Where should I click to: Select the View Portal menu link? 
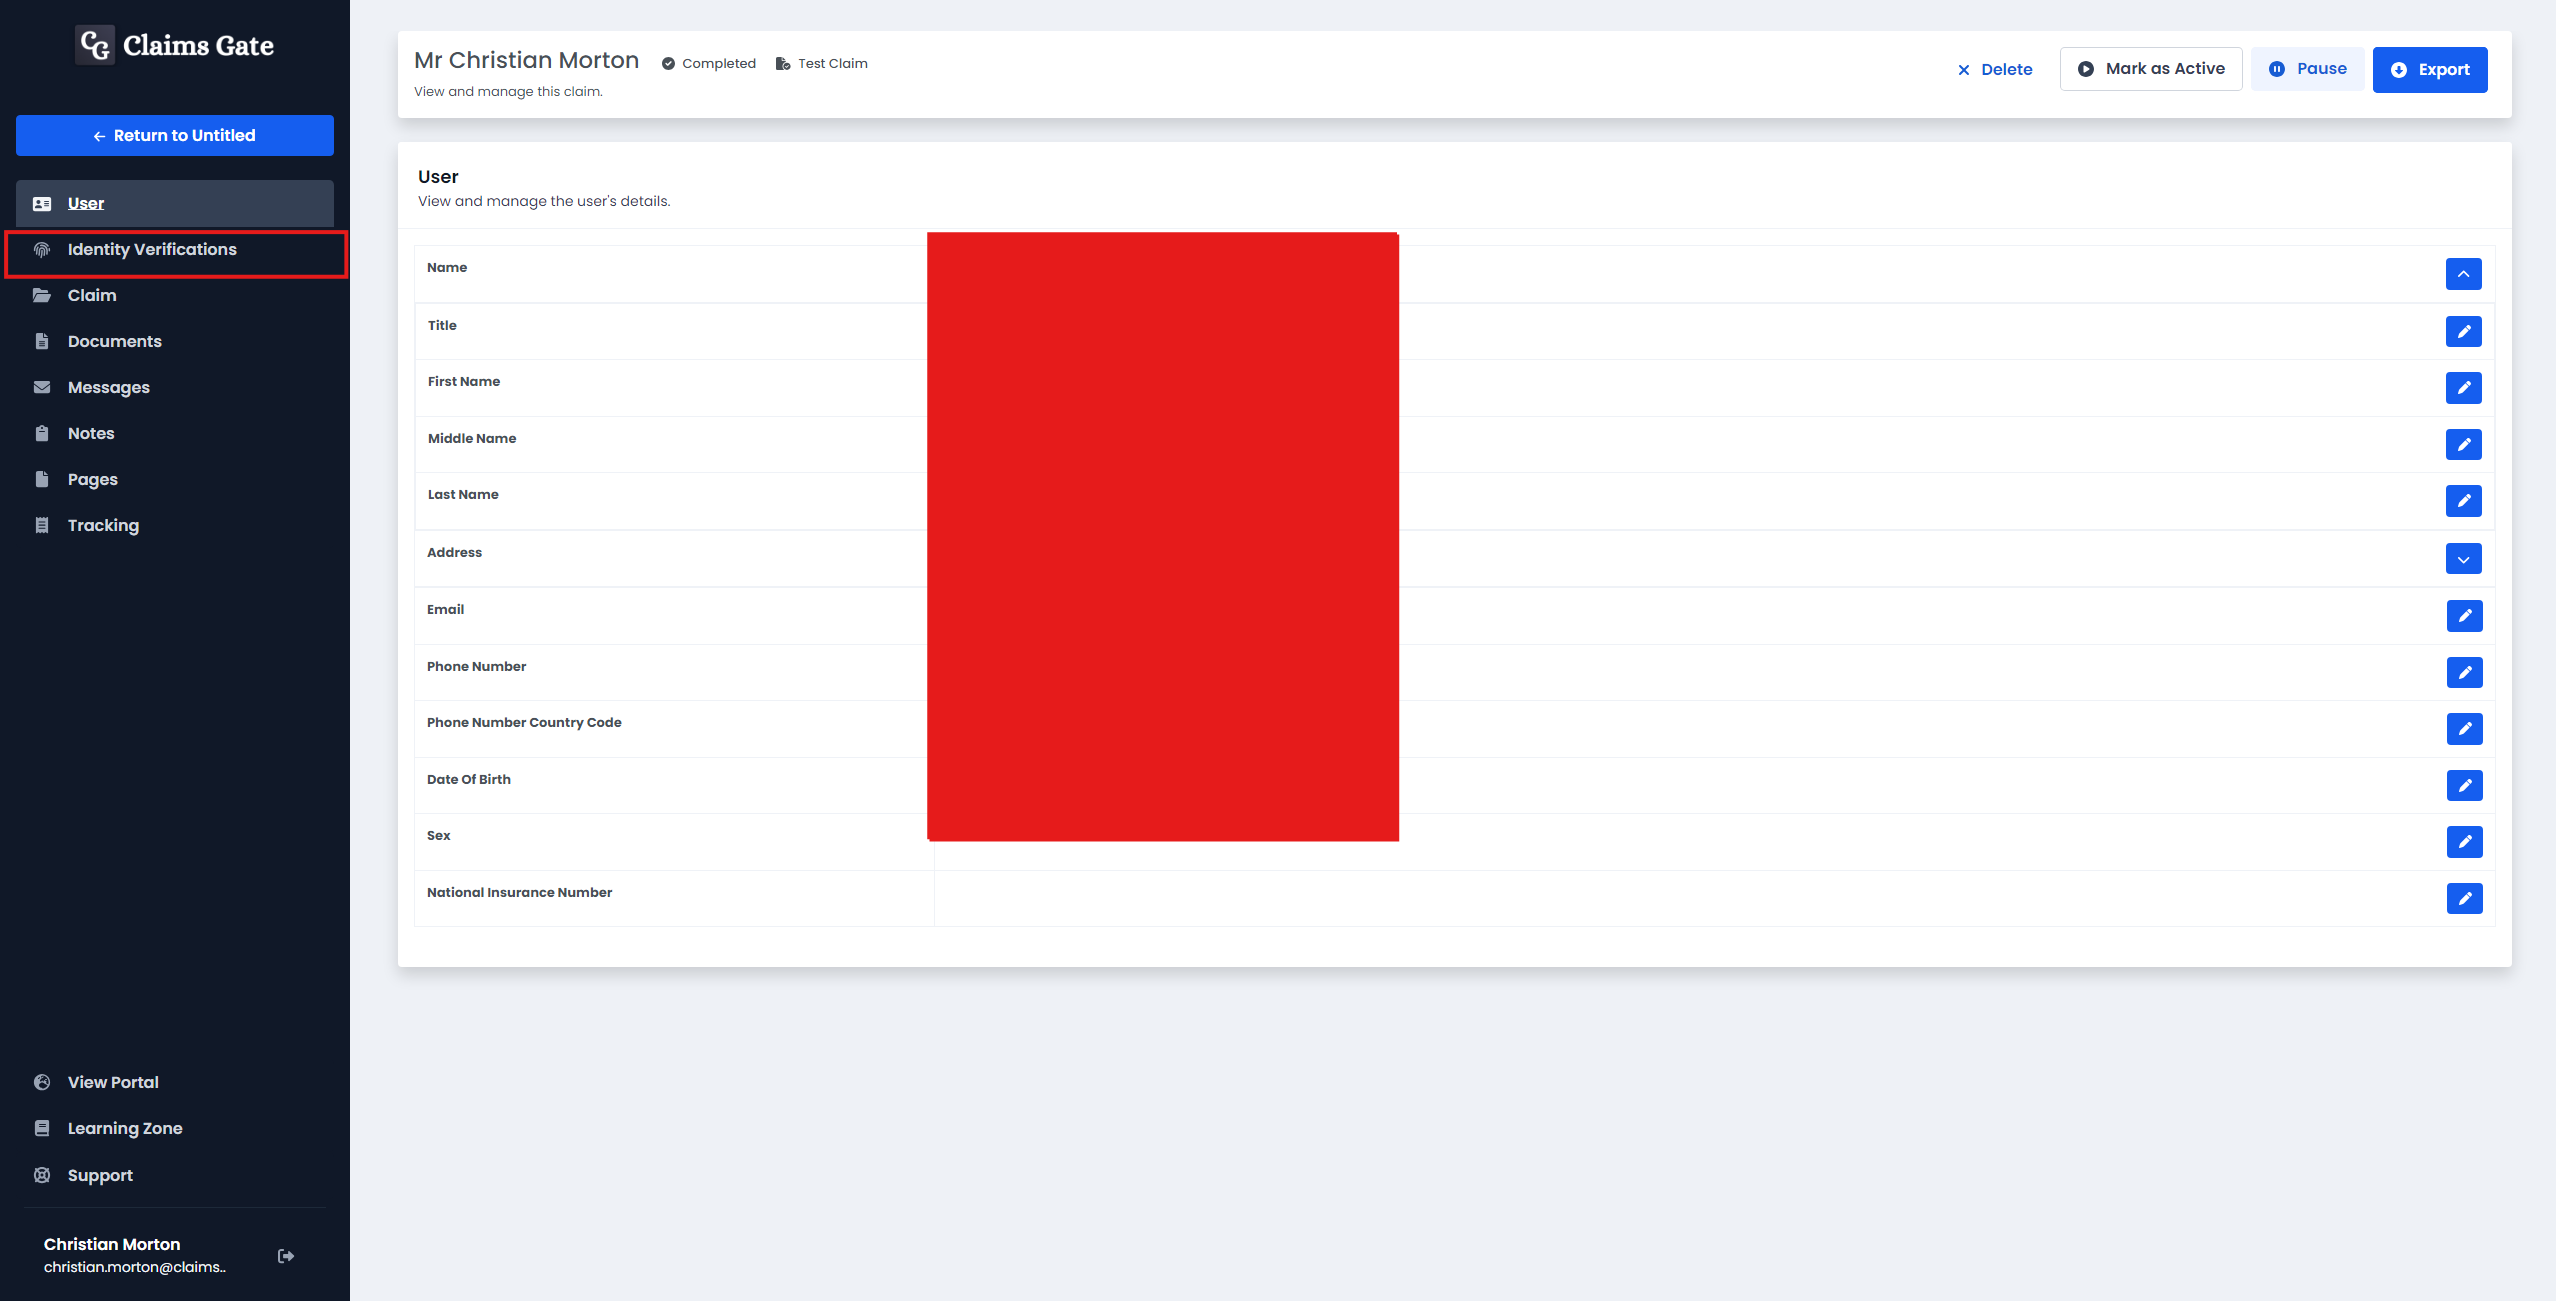(111, 1080)
